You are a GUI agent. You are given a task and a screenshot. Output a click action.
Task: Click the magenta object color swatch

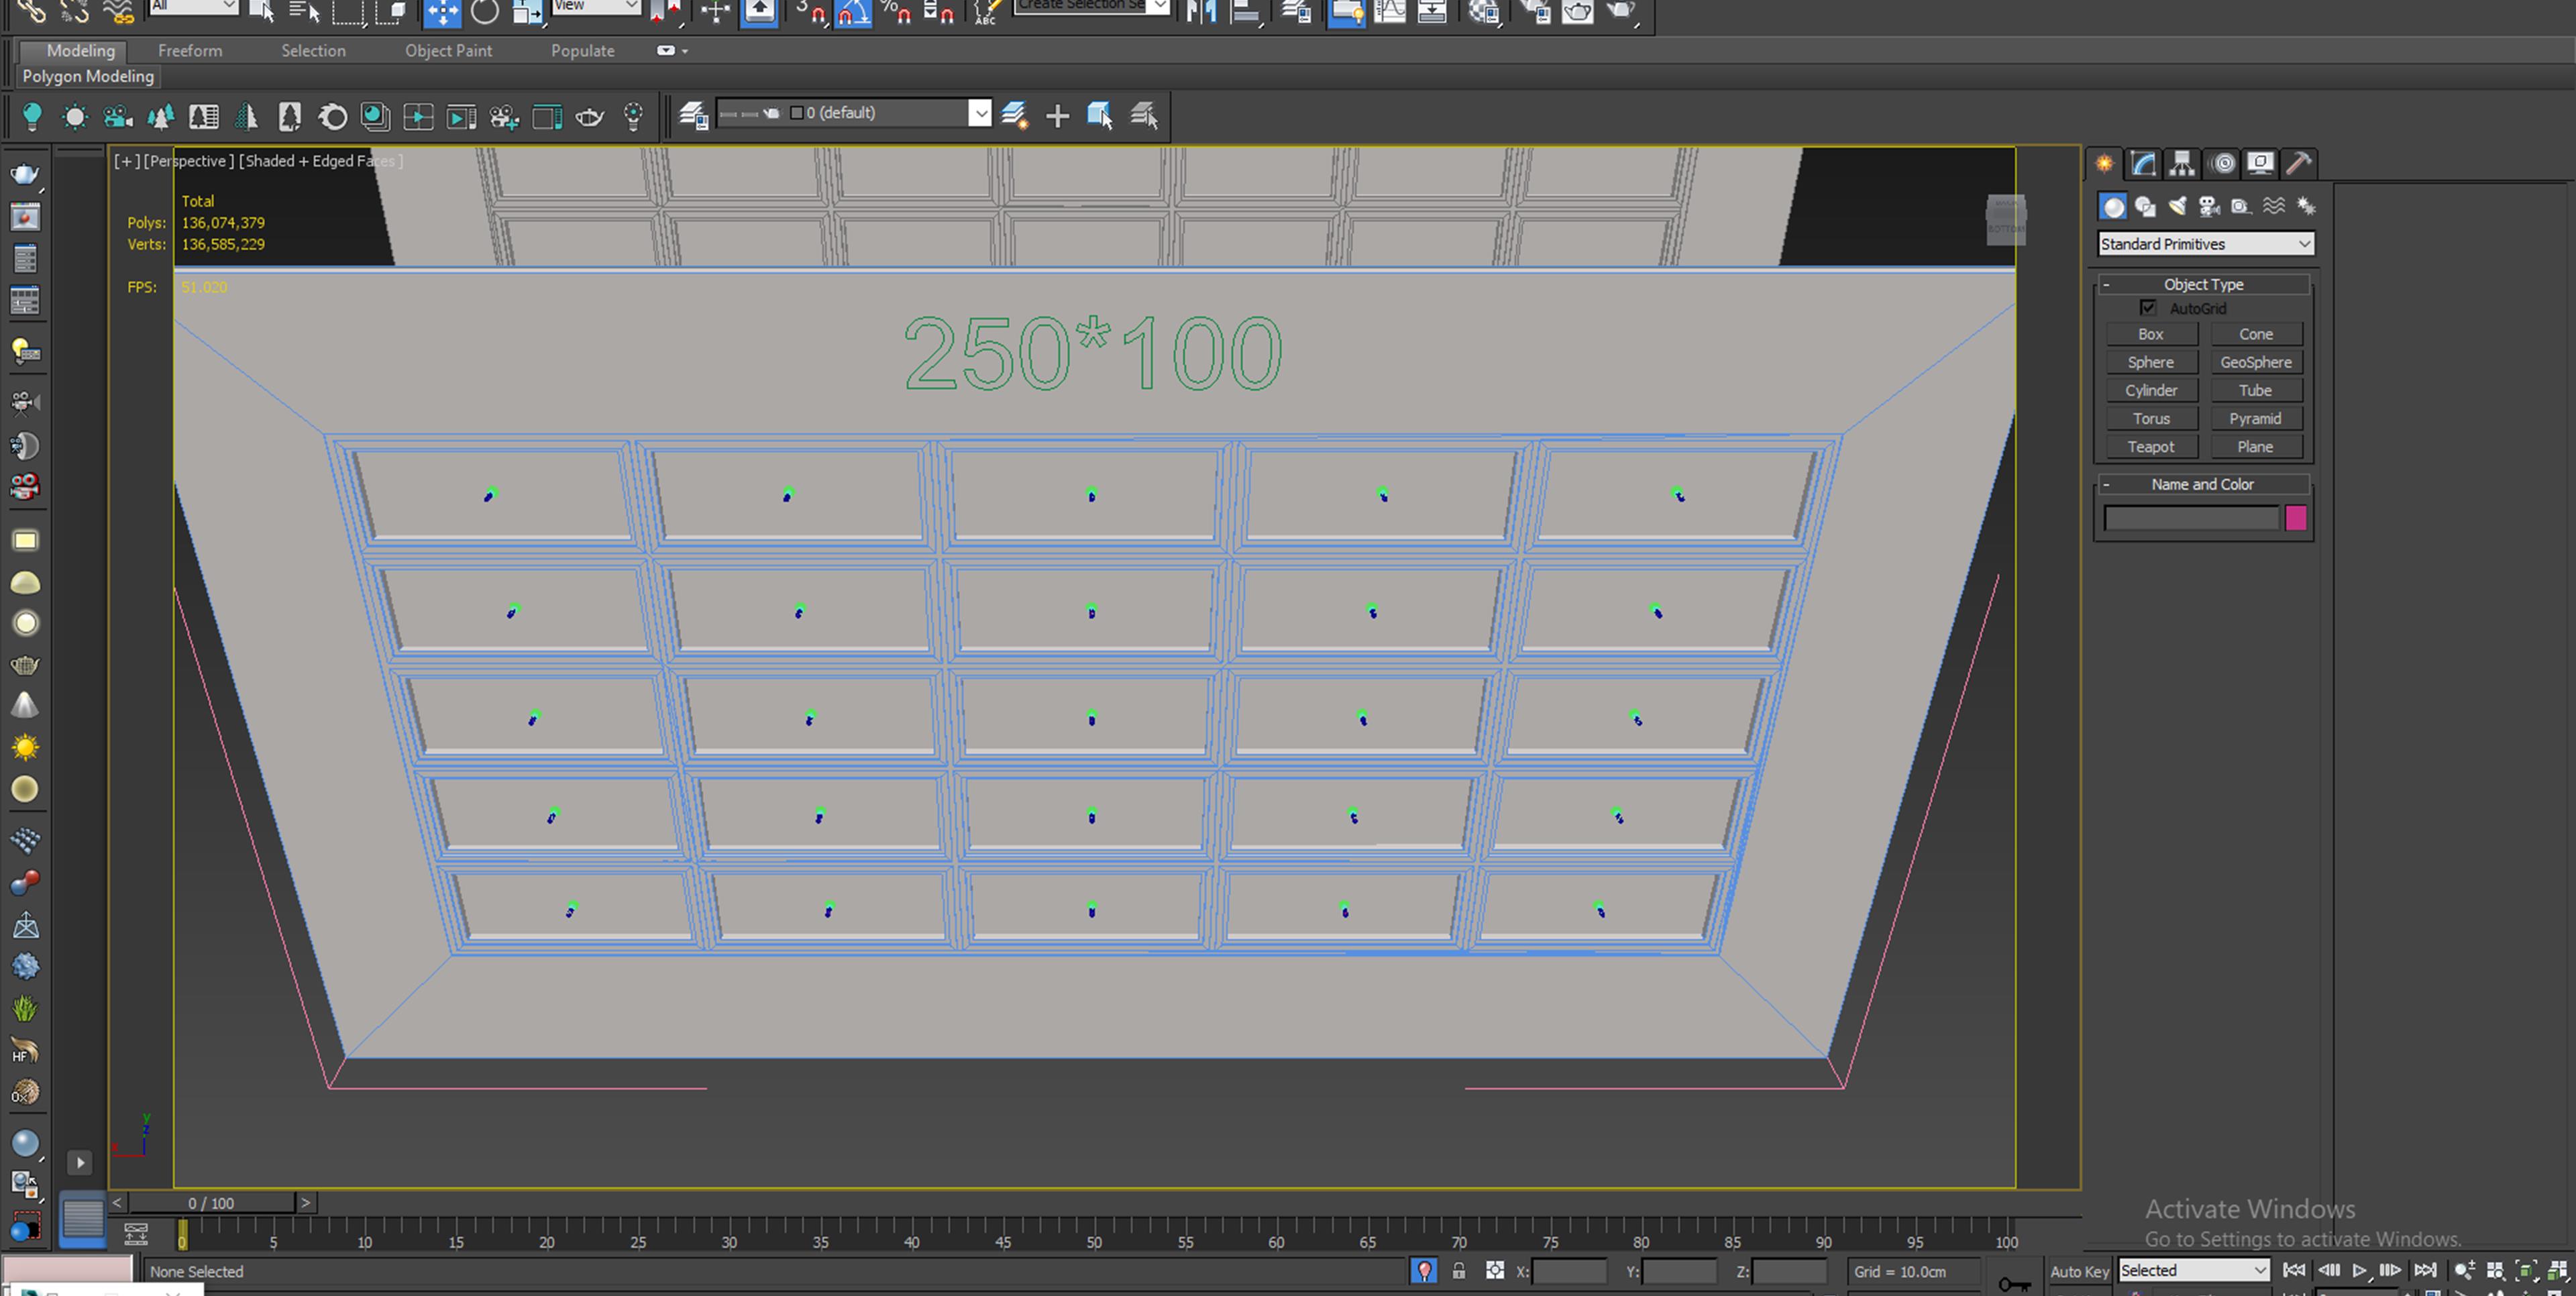[x=2296, y=518]
